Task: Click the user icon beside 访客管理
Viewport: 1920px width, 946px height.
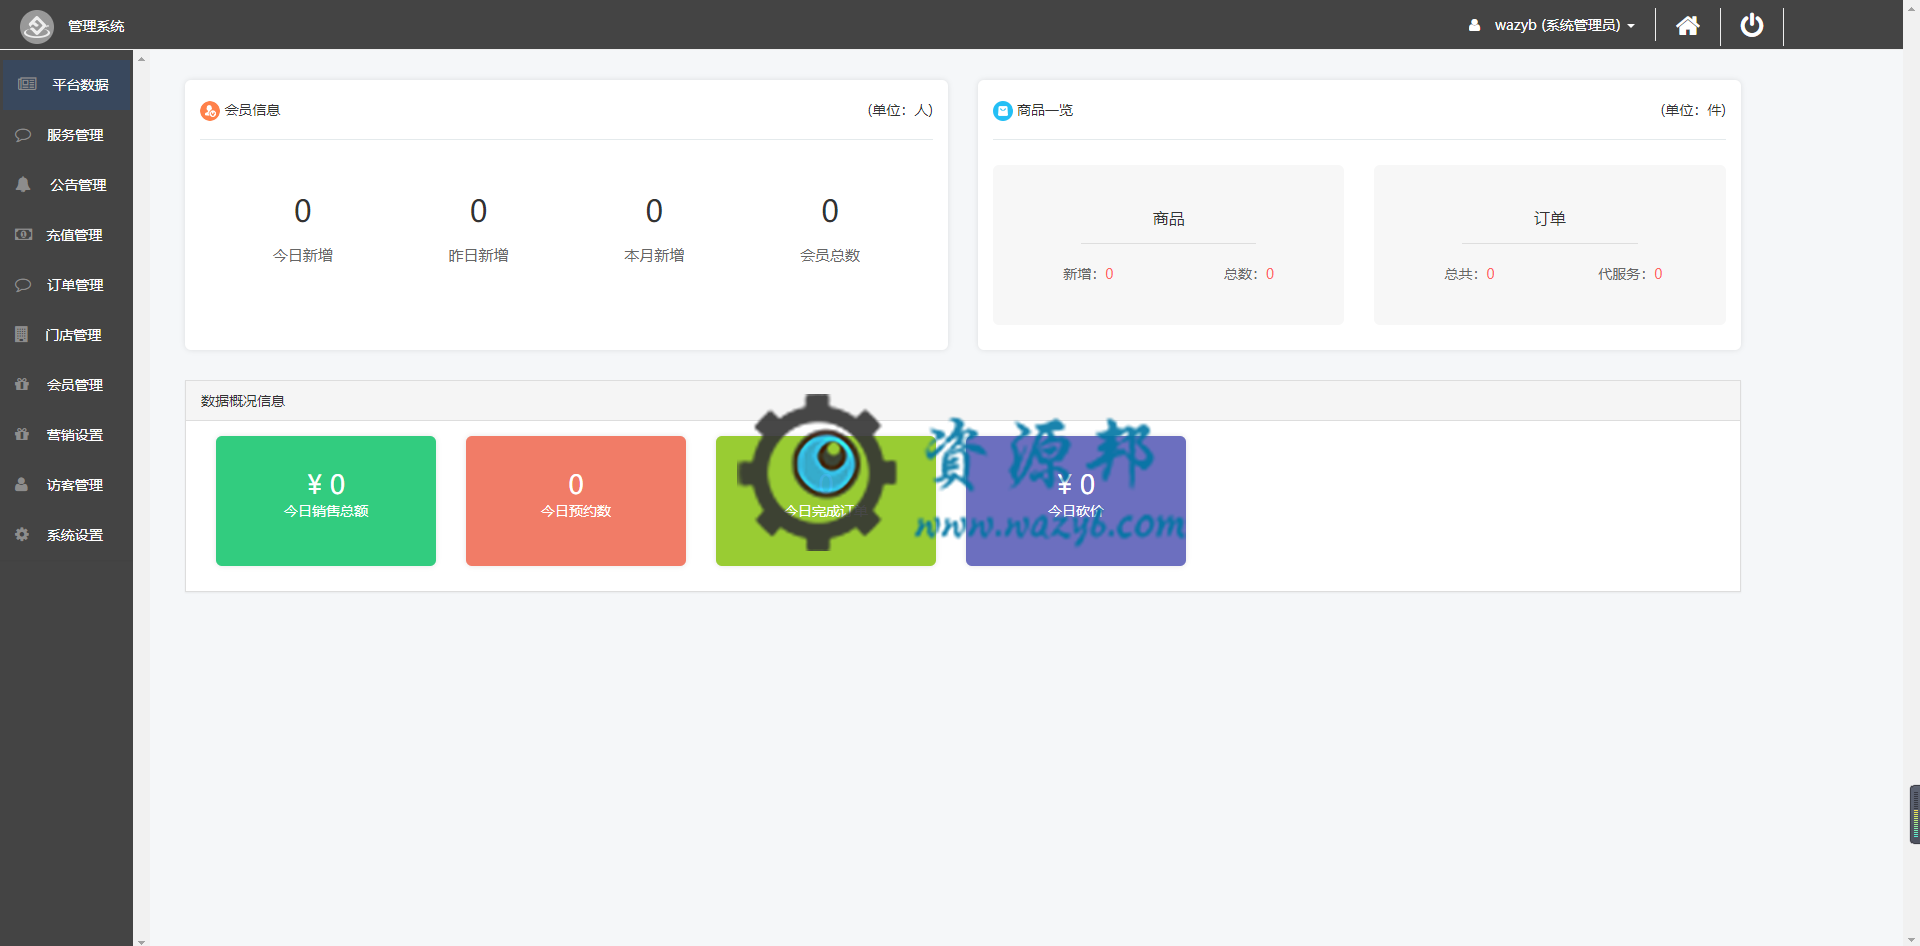Action: pos(21,484)
